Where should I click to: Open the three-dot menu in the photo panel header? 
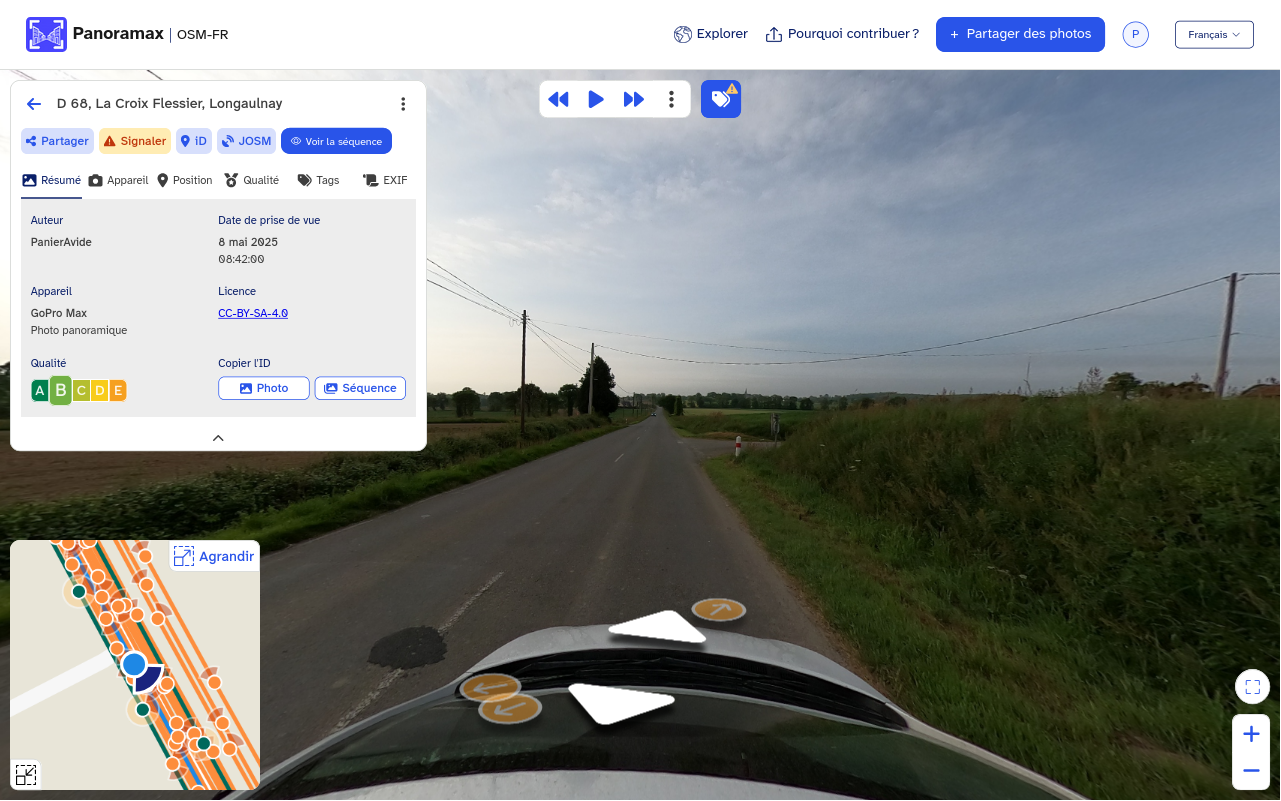click(x=403, y=104)
